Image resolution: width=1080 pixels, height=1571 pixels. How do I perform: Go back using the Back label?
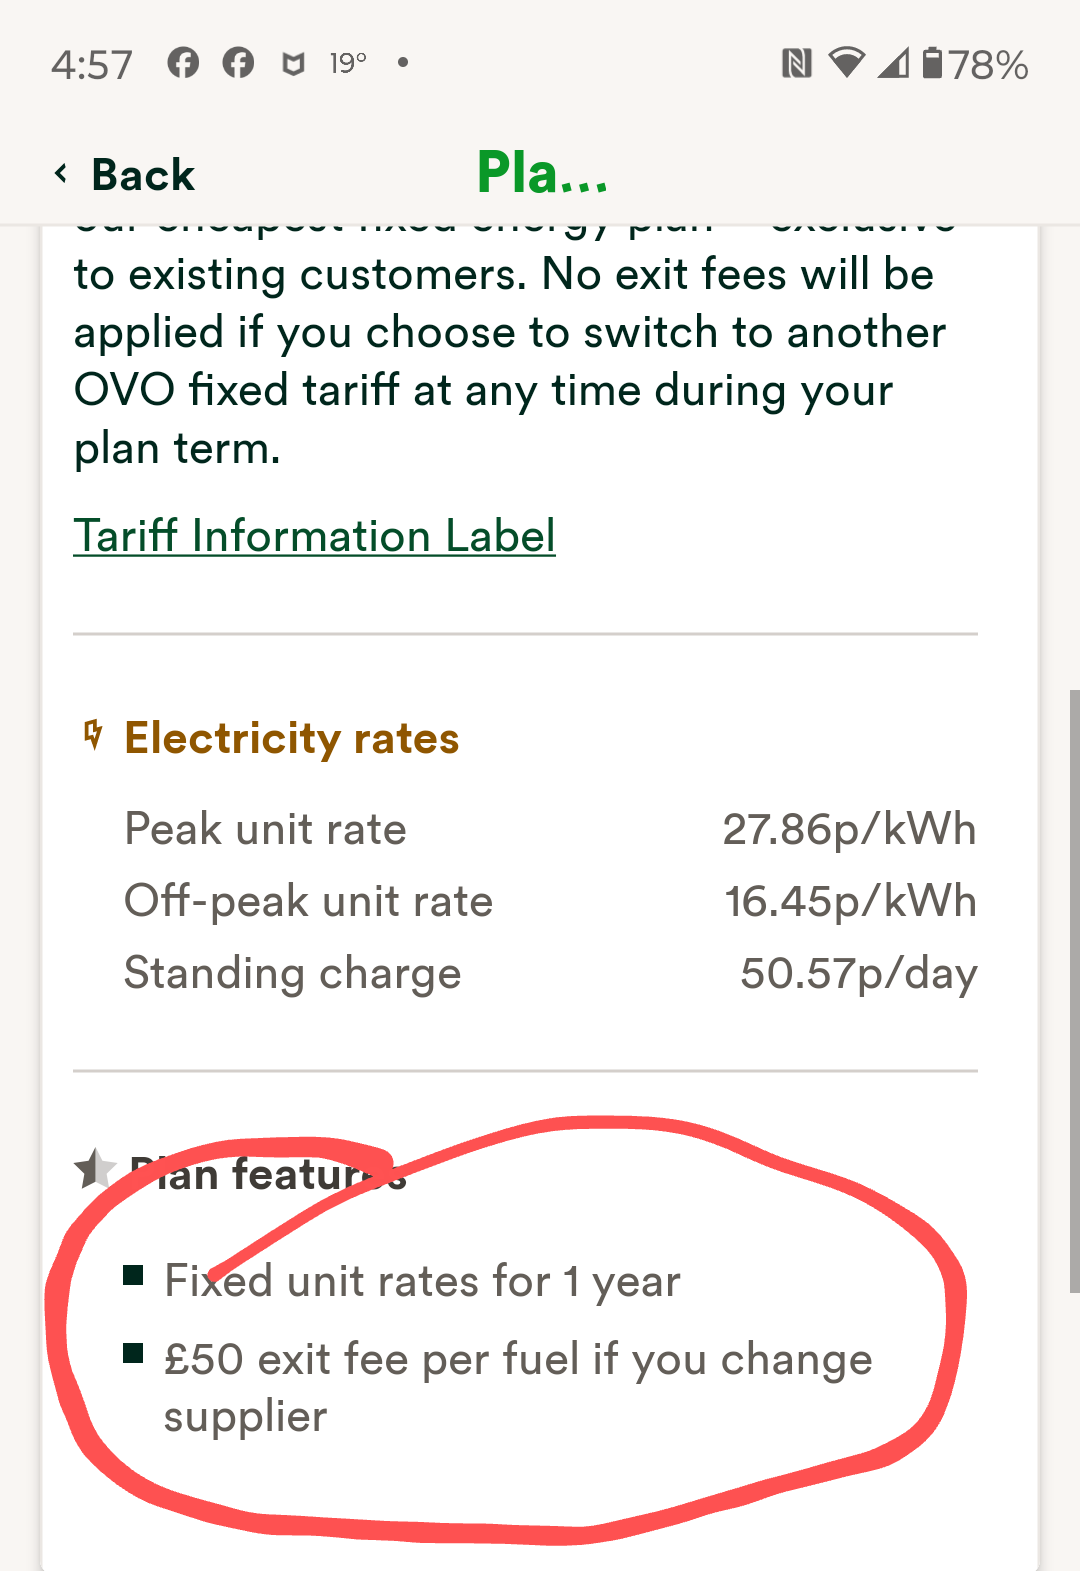point(143,175)
